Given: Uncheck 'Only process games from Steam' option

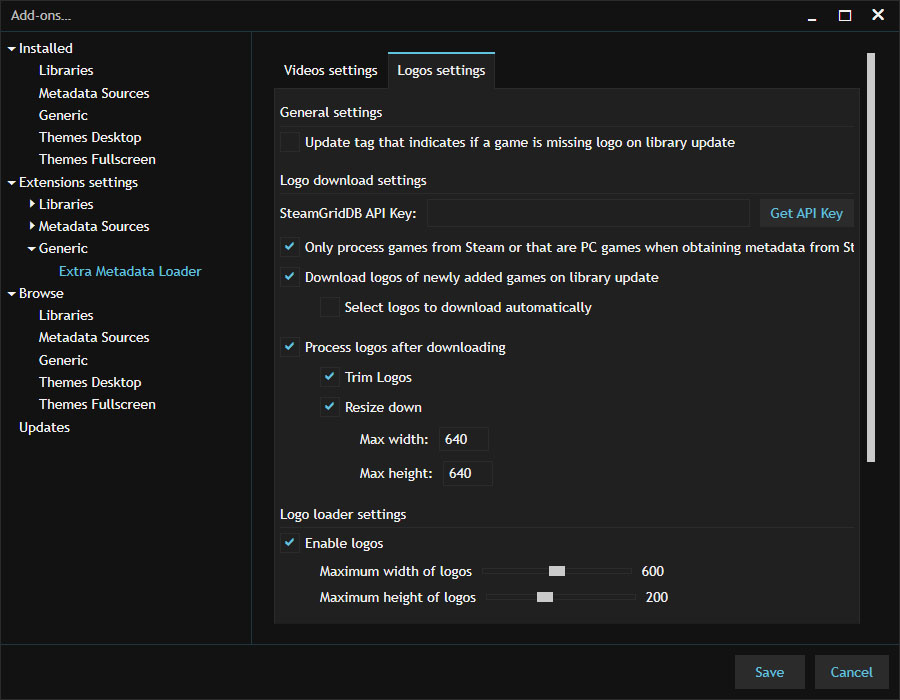Looking at the screenshot, I should coord(289,247).
